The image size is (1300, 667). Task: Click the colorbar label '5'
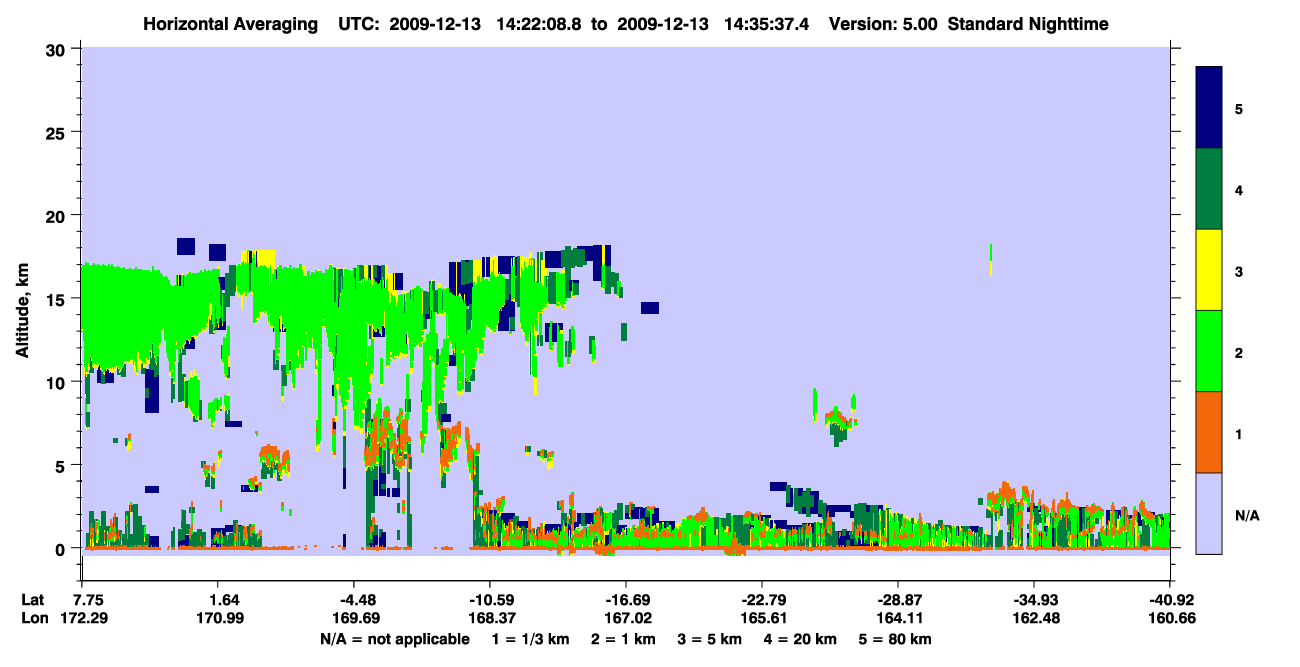[1238, 108]
